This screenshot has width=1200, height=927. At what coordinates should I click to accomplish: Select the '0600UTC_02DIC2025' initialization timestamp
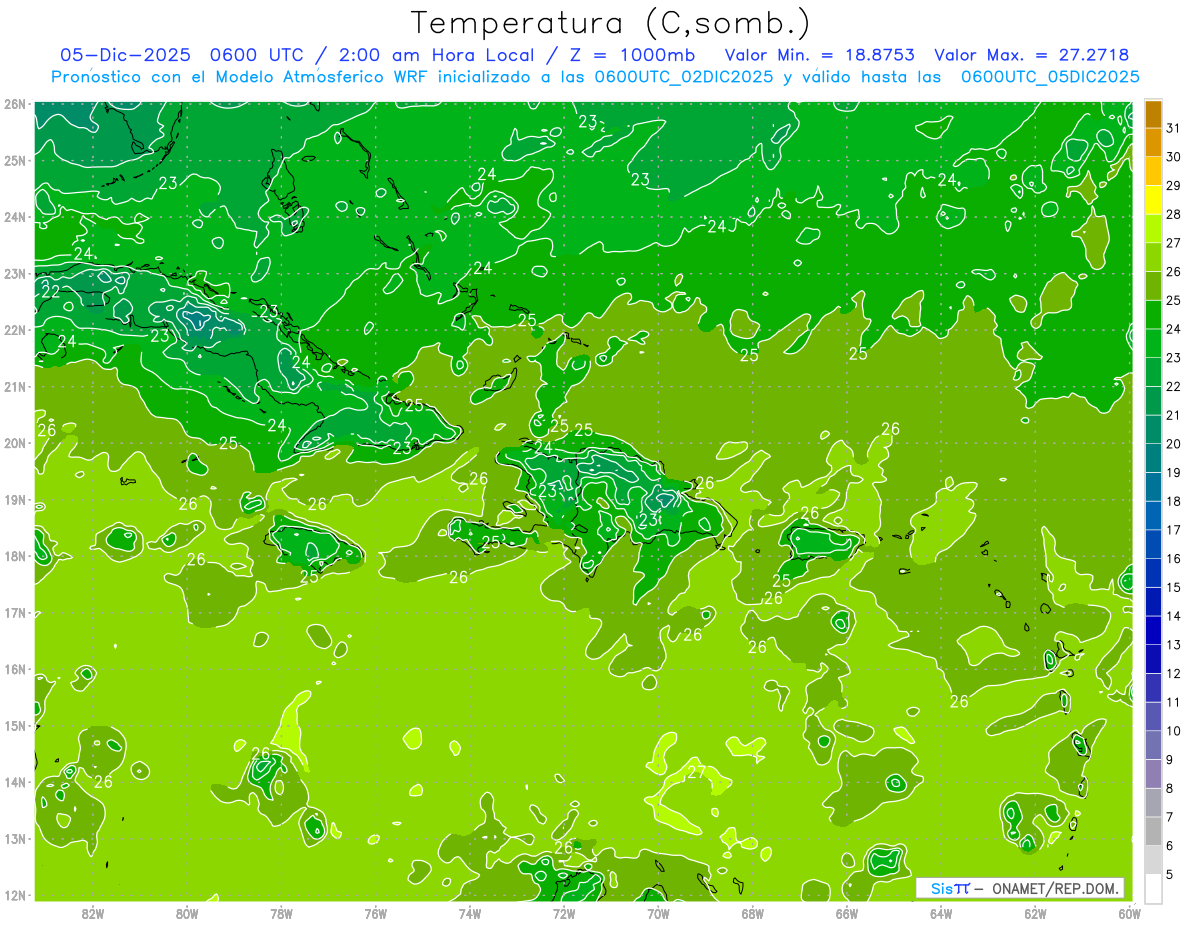tap(684, 77)
